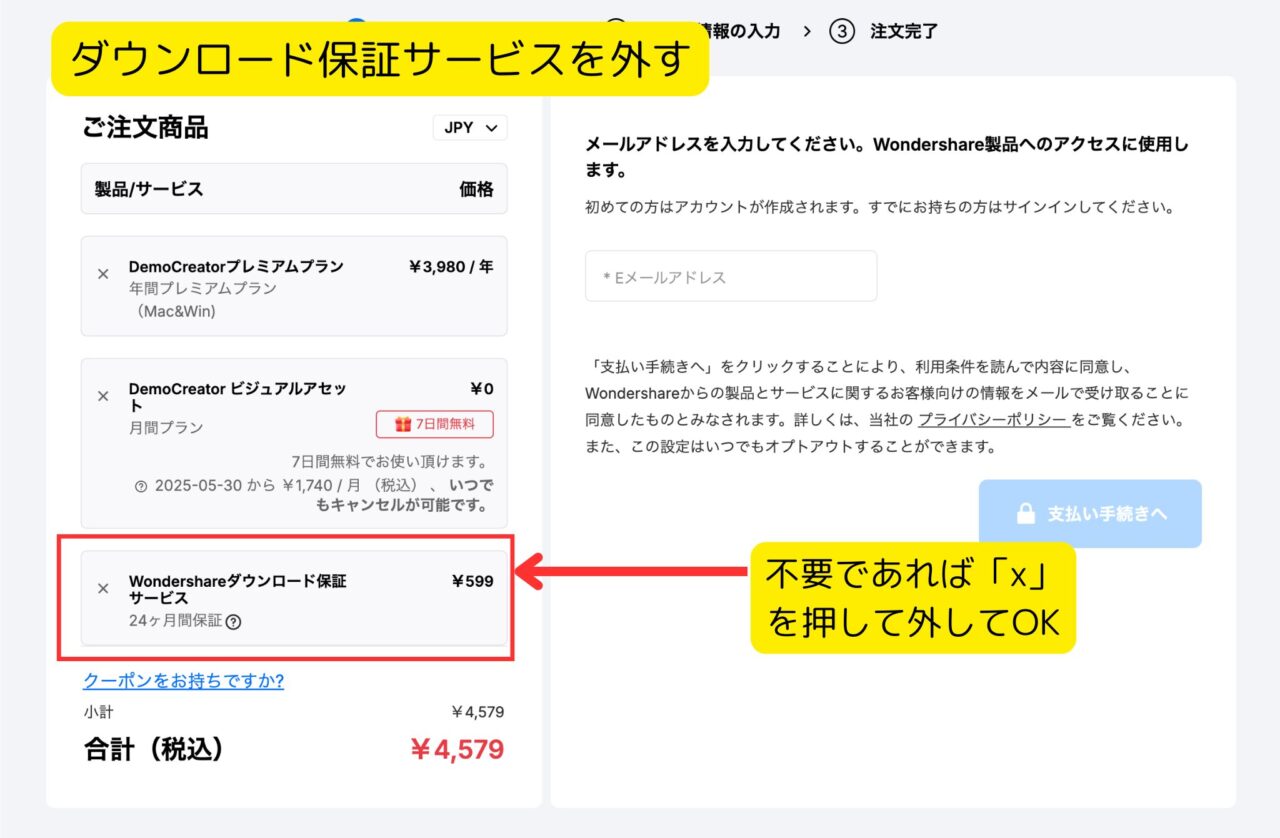This screenshot has height=838, width=1280.
Task: Remove DemoCreator ビジュアルアセット with its x icon
Action: pyautogui.click(x=103, y=396)
